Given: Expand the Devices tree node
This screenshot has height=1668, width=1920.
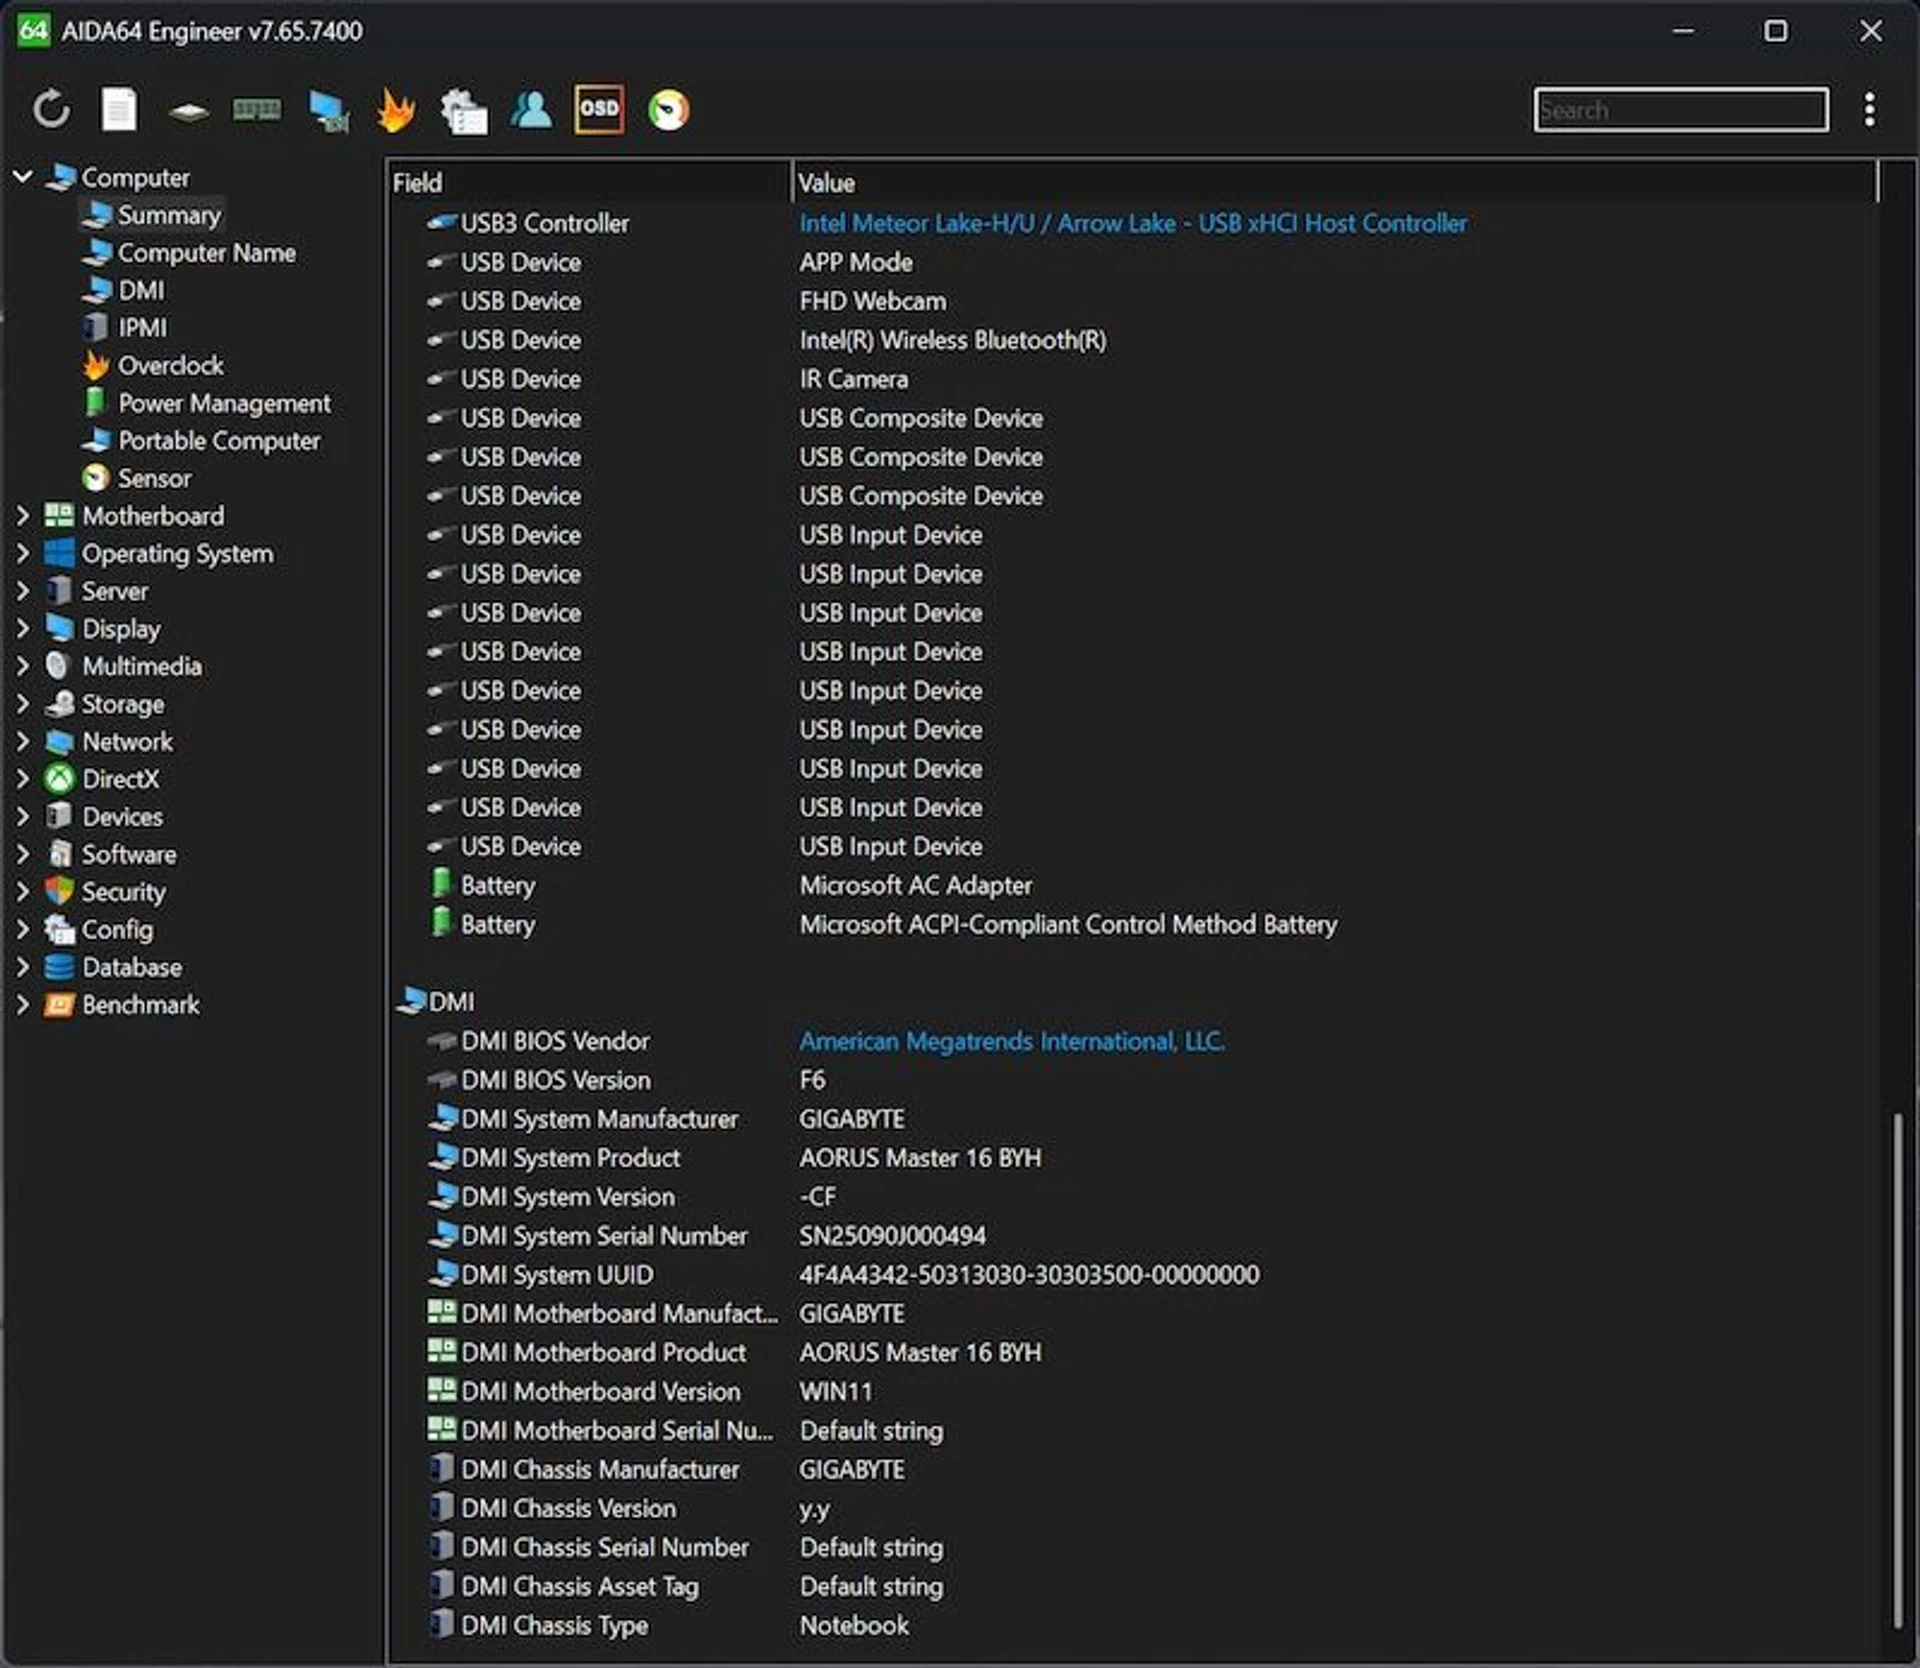Looking at the screenshot, I should 22,817.
